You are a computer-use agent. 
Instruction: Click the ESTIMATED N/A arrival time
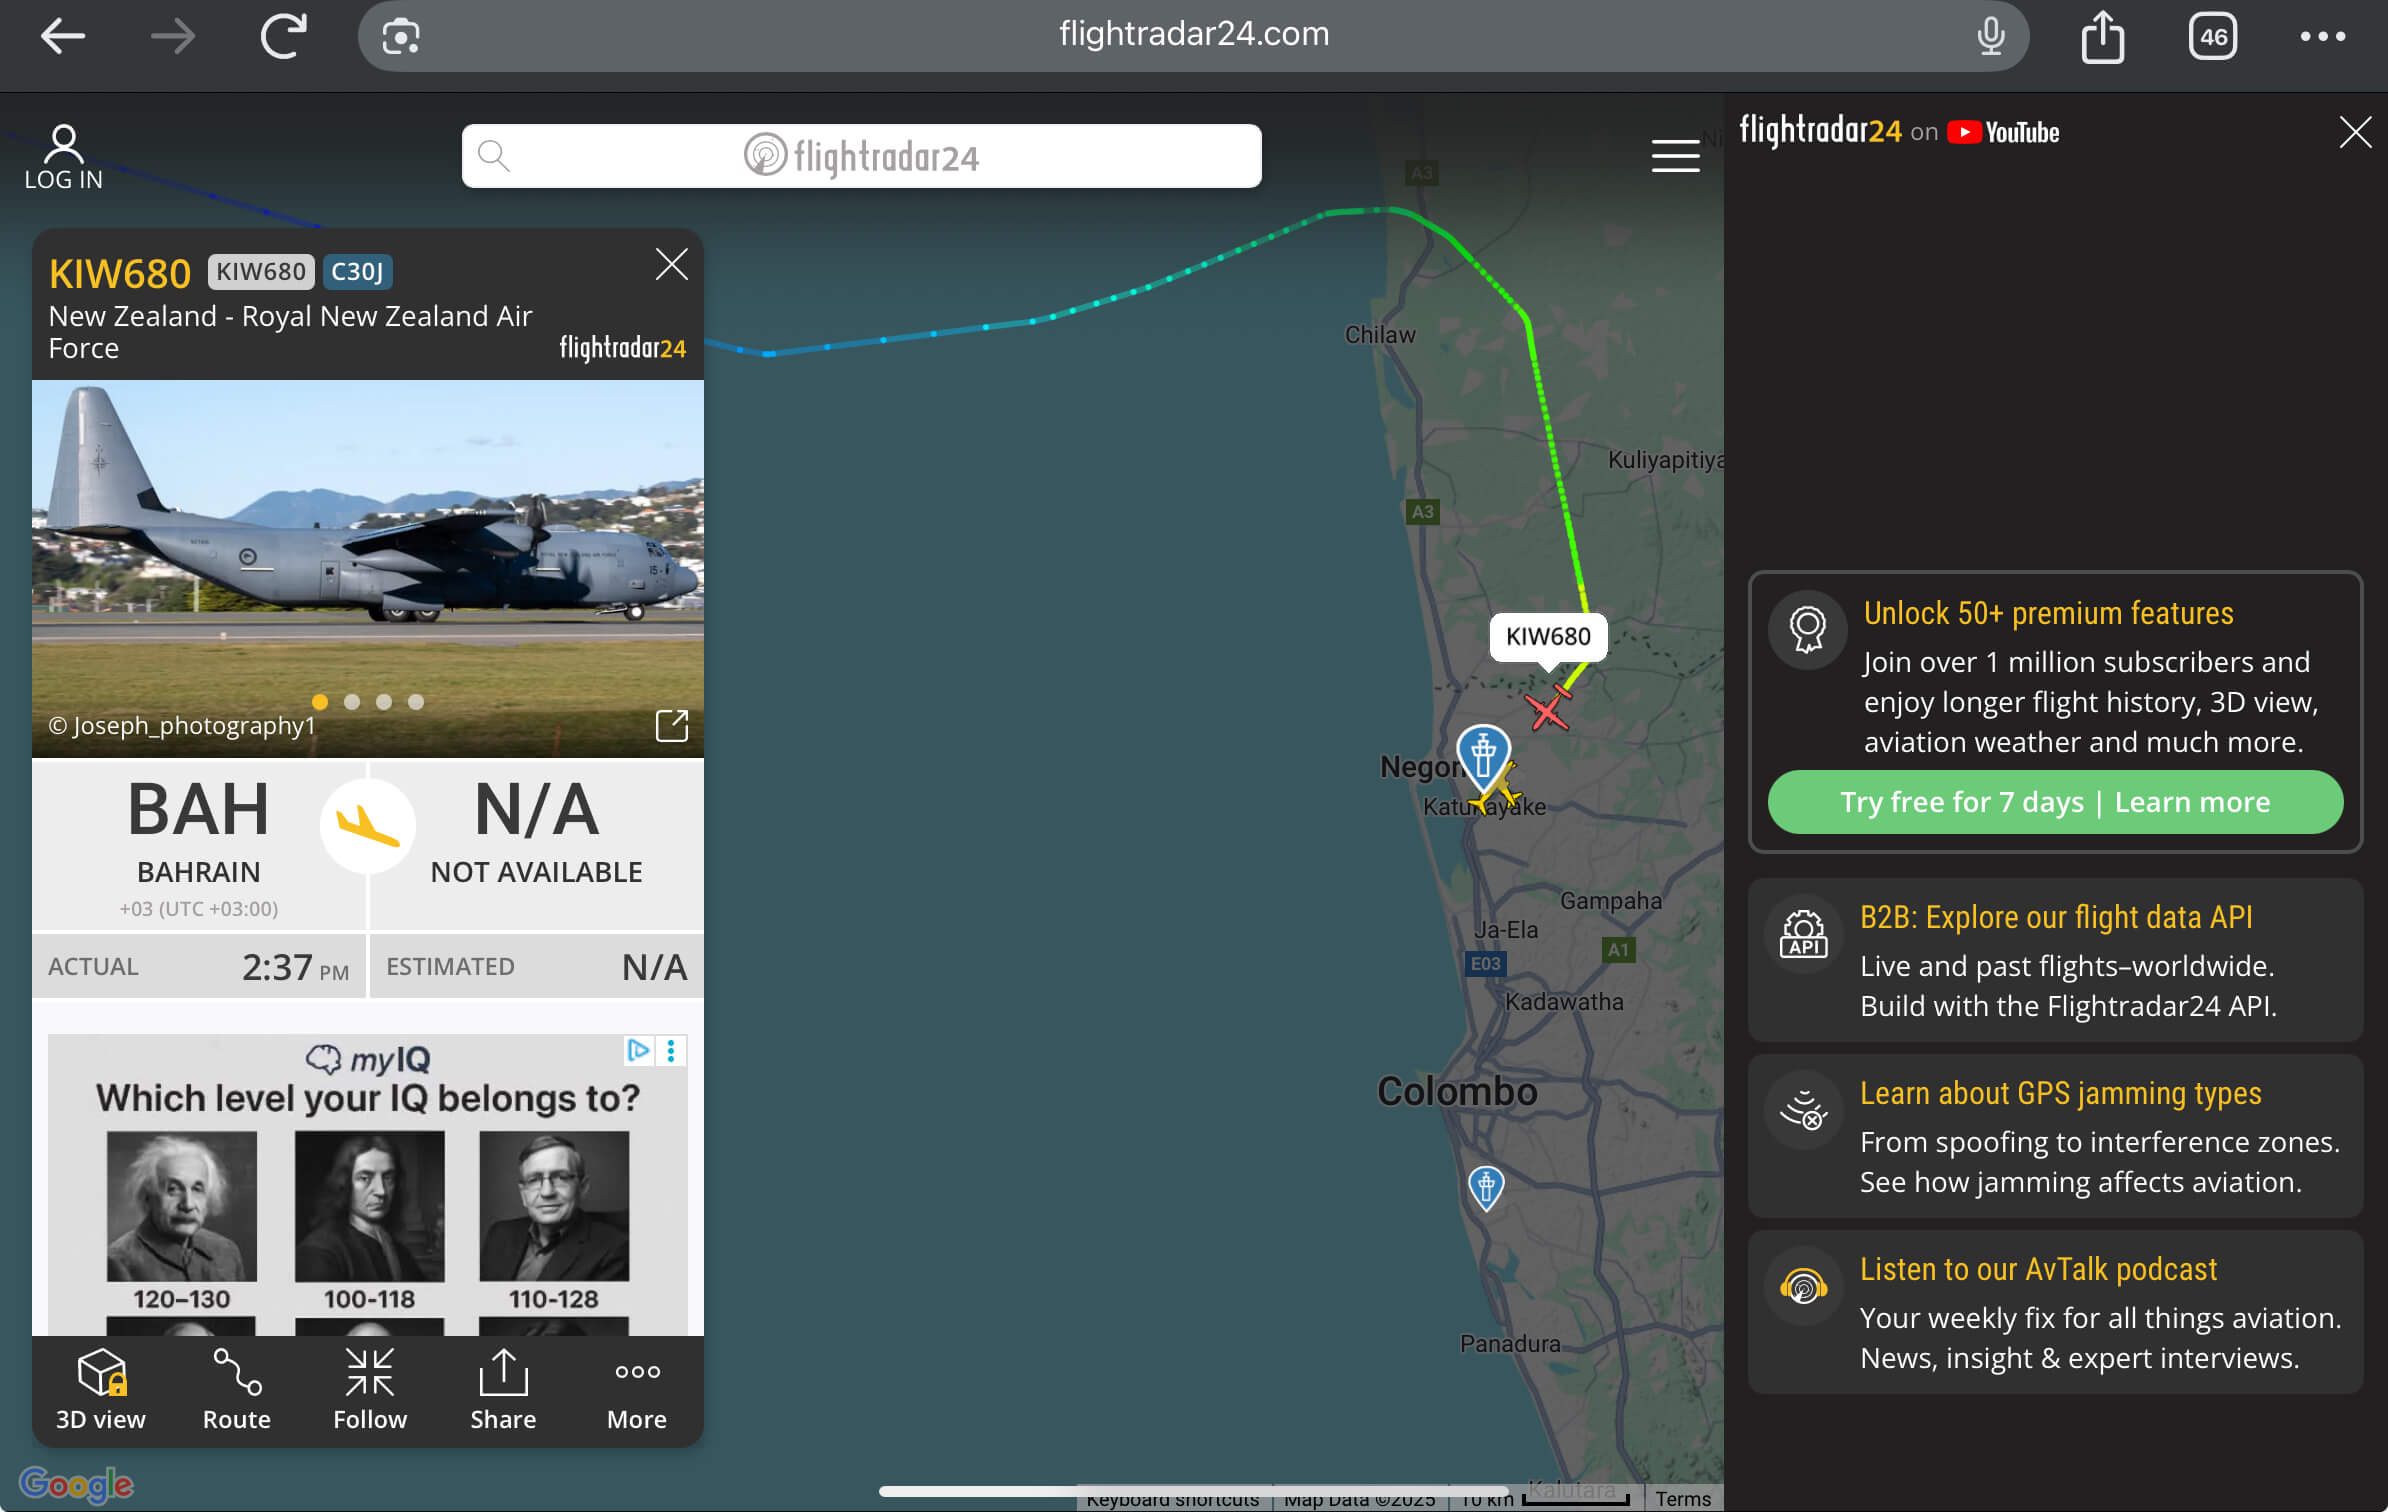point(537,967)
